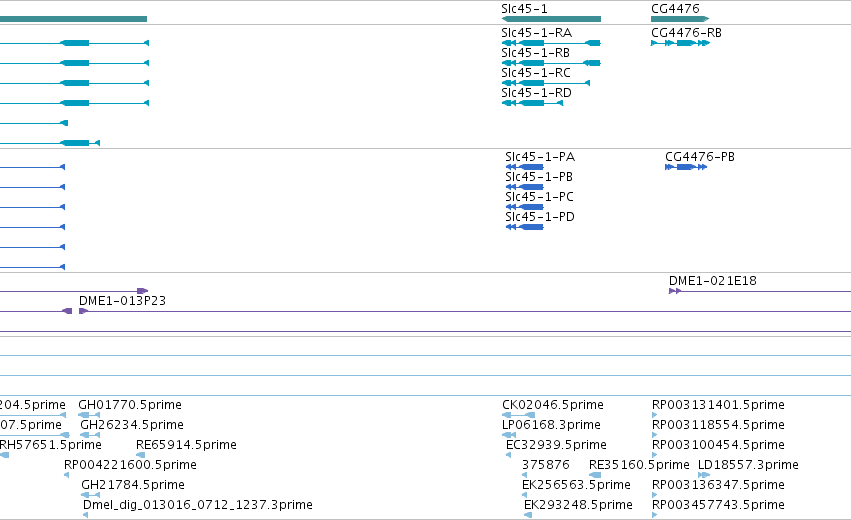Image resolution: width=851 pixels, height=520 pixels.
Task: Click the Slc45-1-RD transcript glyph
Action: (532, 103)
